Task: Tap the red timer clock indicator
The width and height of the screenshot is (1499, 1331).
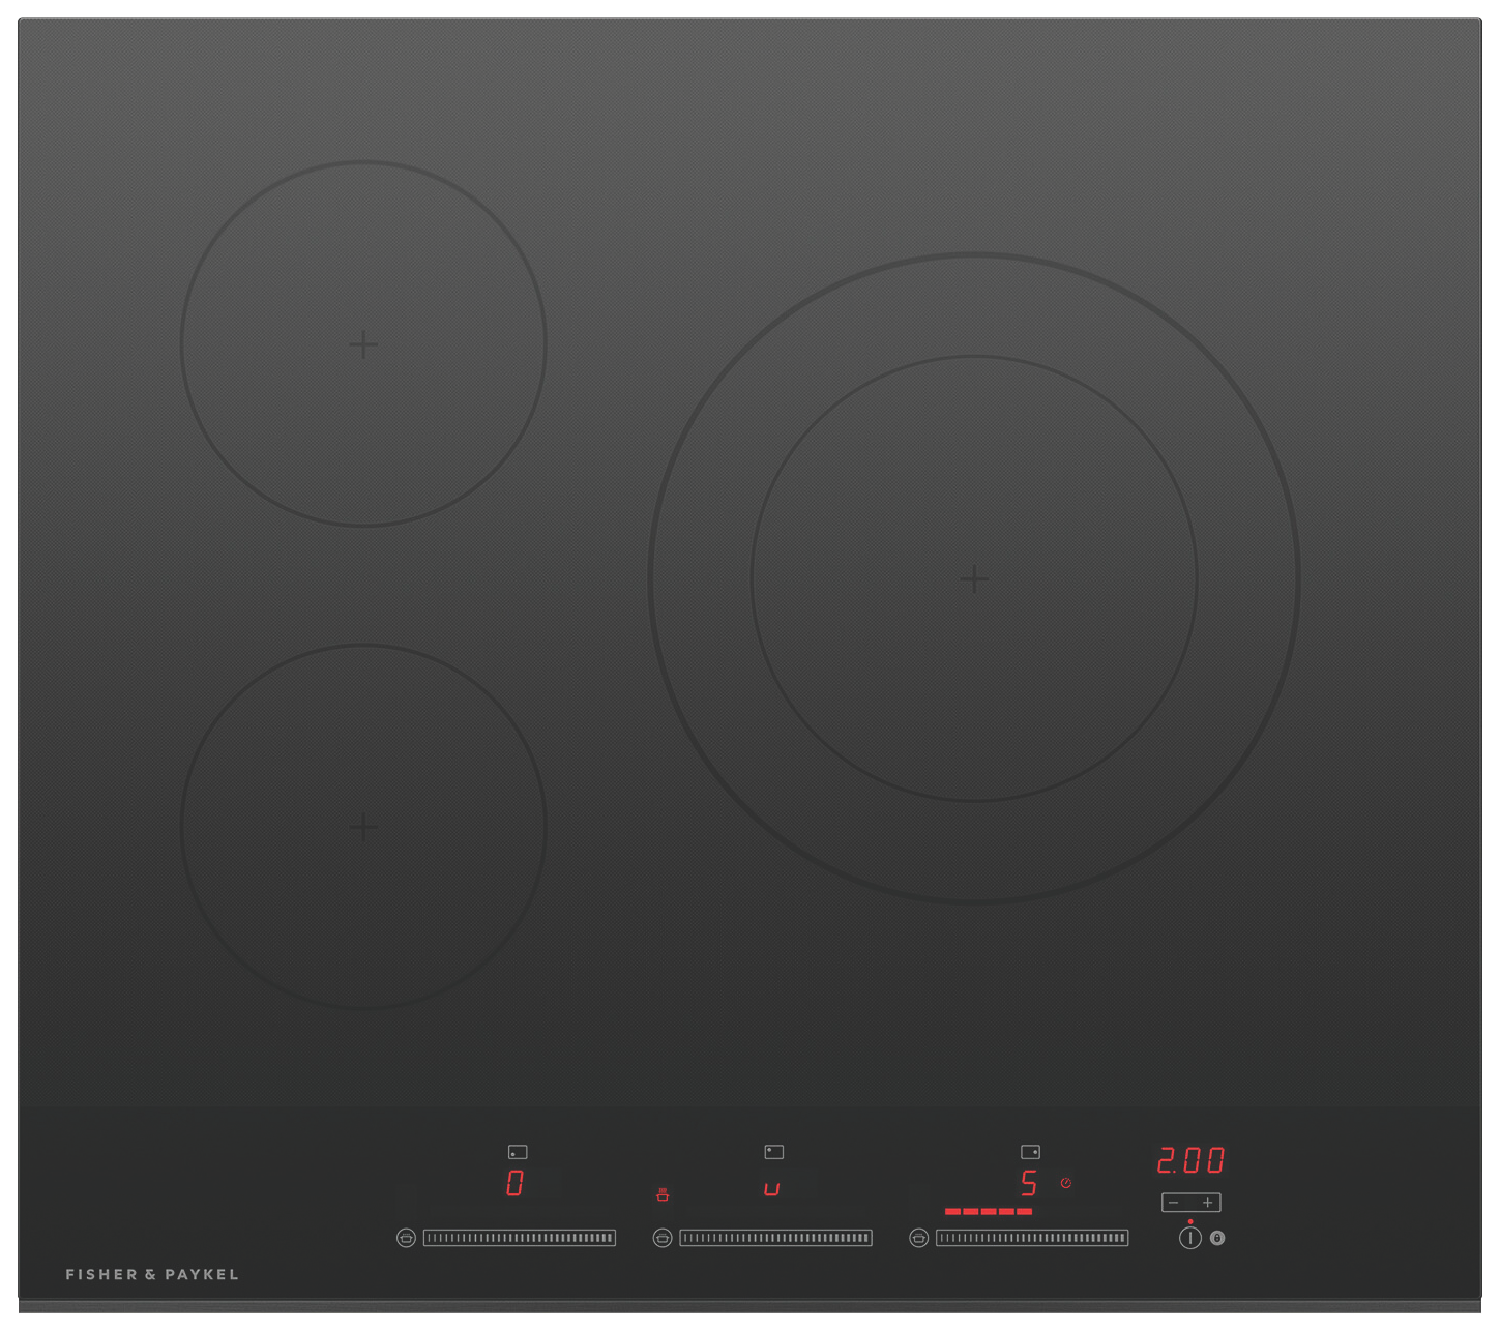Action: tap(1066, 1183)
